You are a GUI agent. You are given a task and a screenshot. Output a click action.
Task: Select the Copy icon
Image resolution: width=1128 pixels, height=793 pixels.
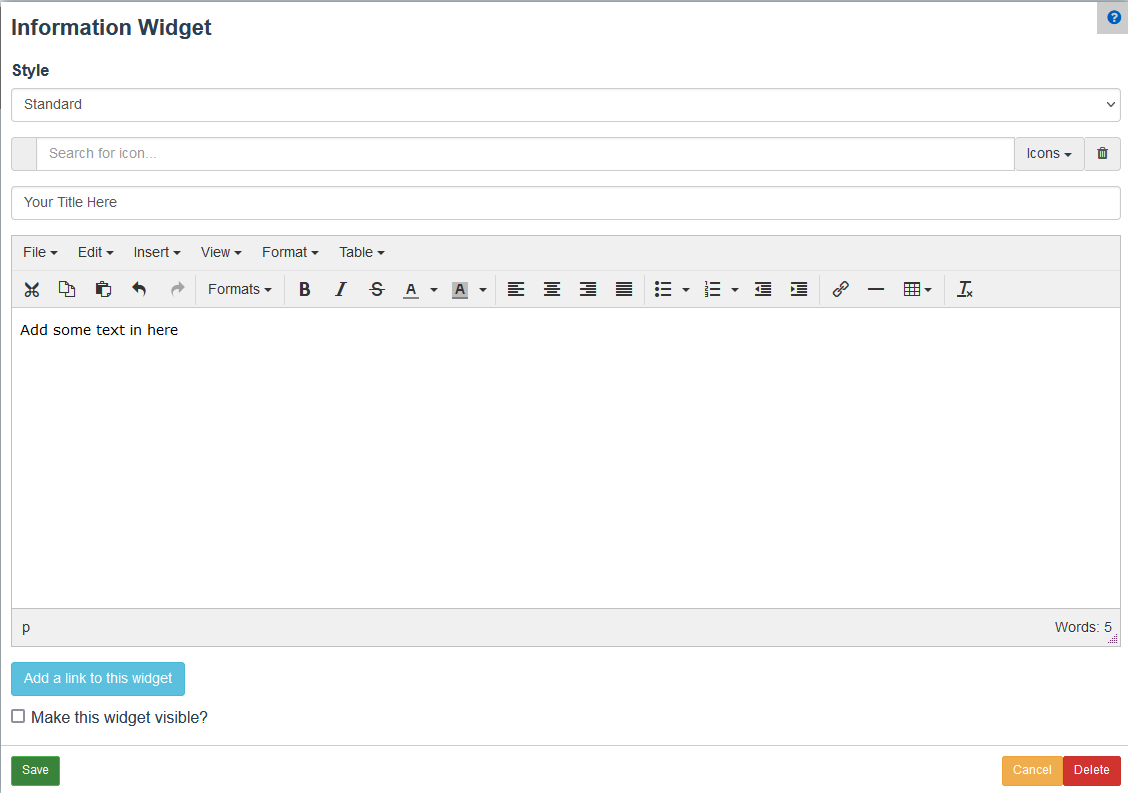point(67,289)
